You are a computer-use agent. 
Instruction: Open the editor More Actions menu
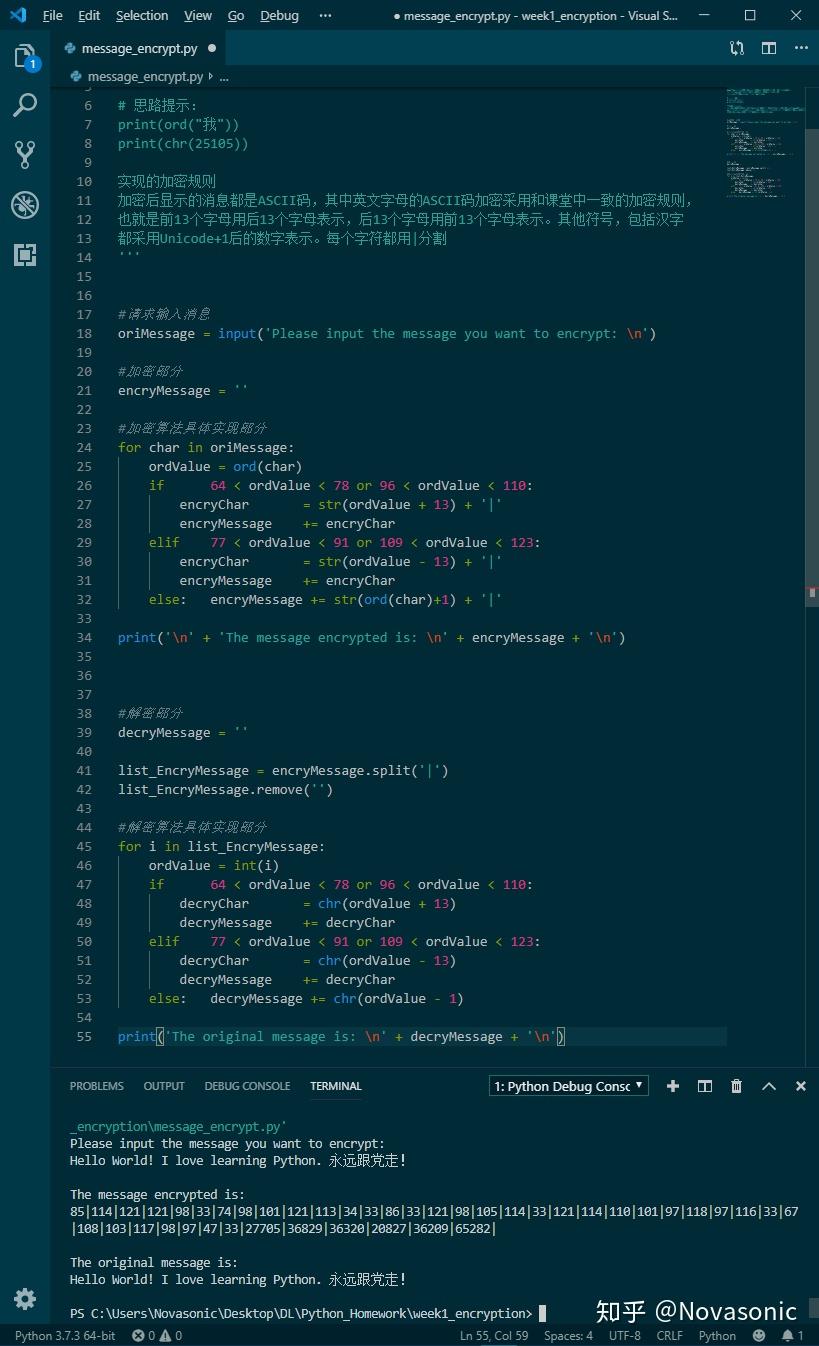pyautogui.click(x=801, y=48)
